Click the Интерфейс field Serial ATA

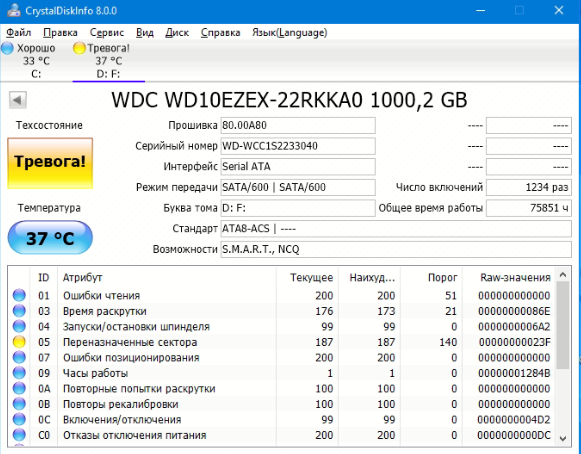pos(298,167)
